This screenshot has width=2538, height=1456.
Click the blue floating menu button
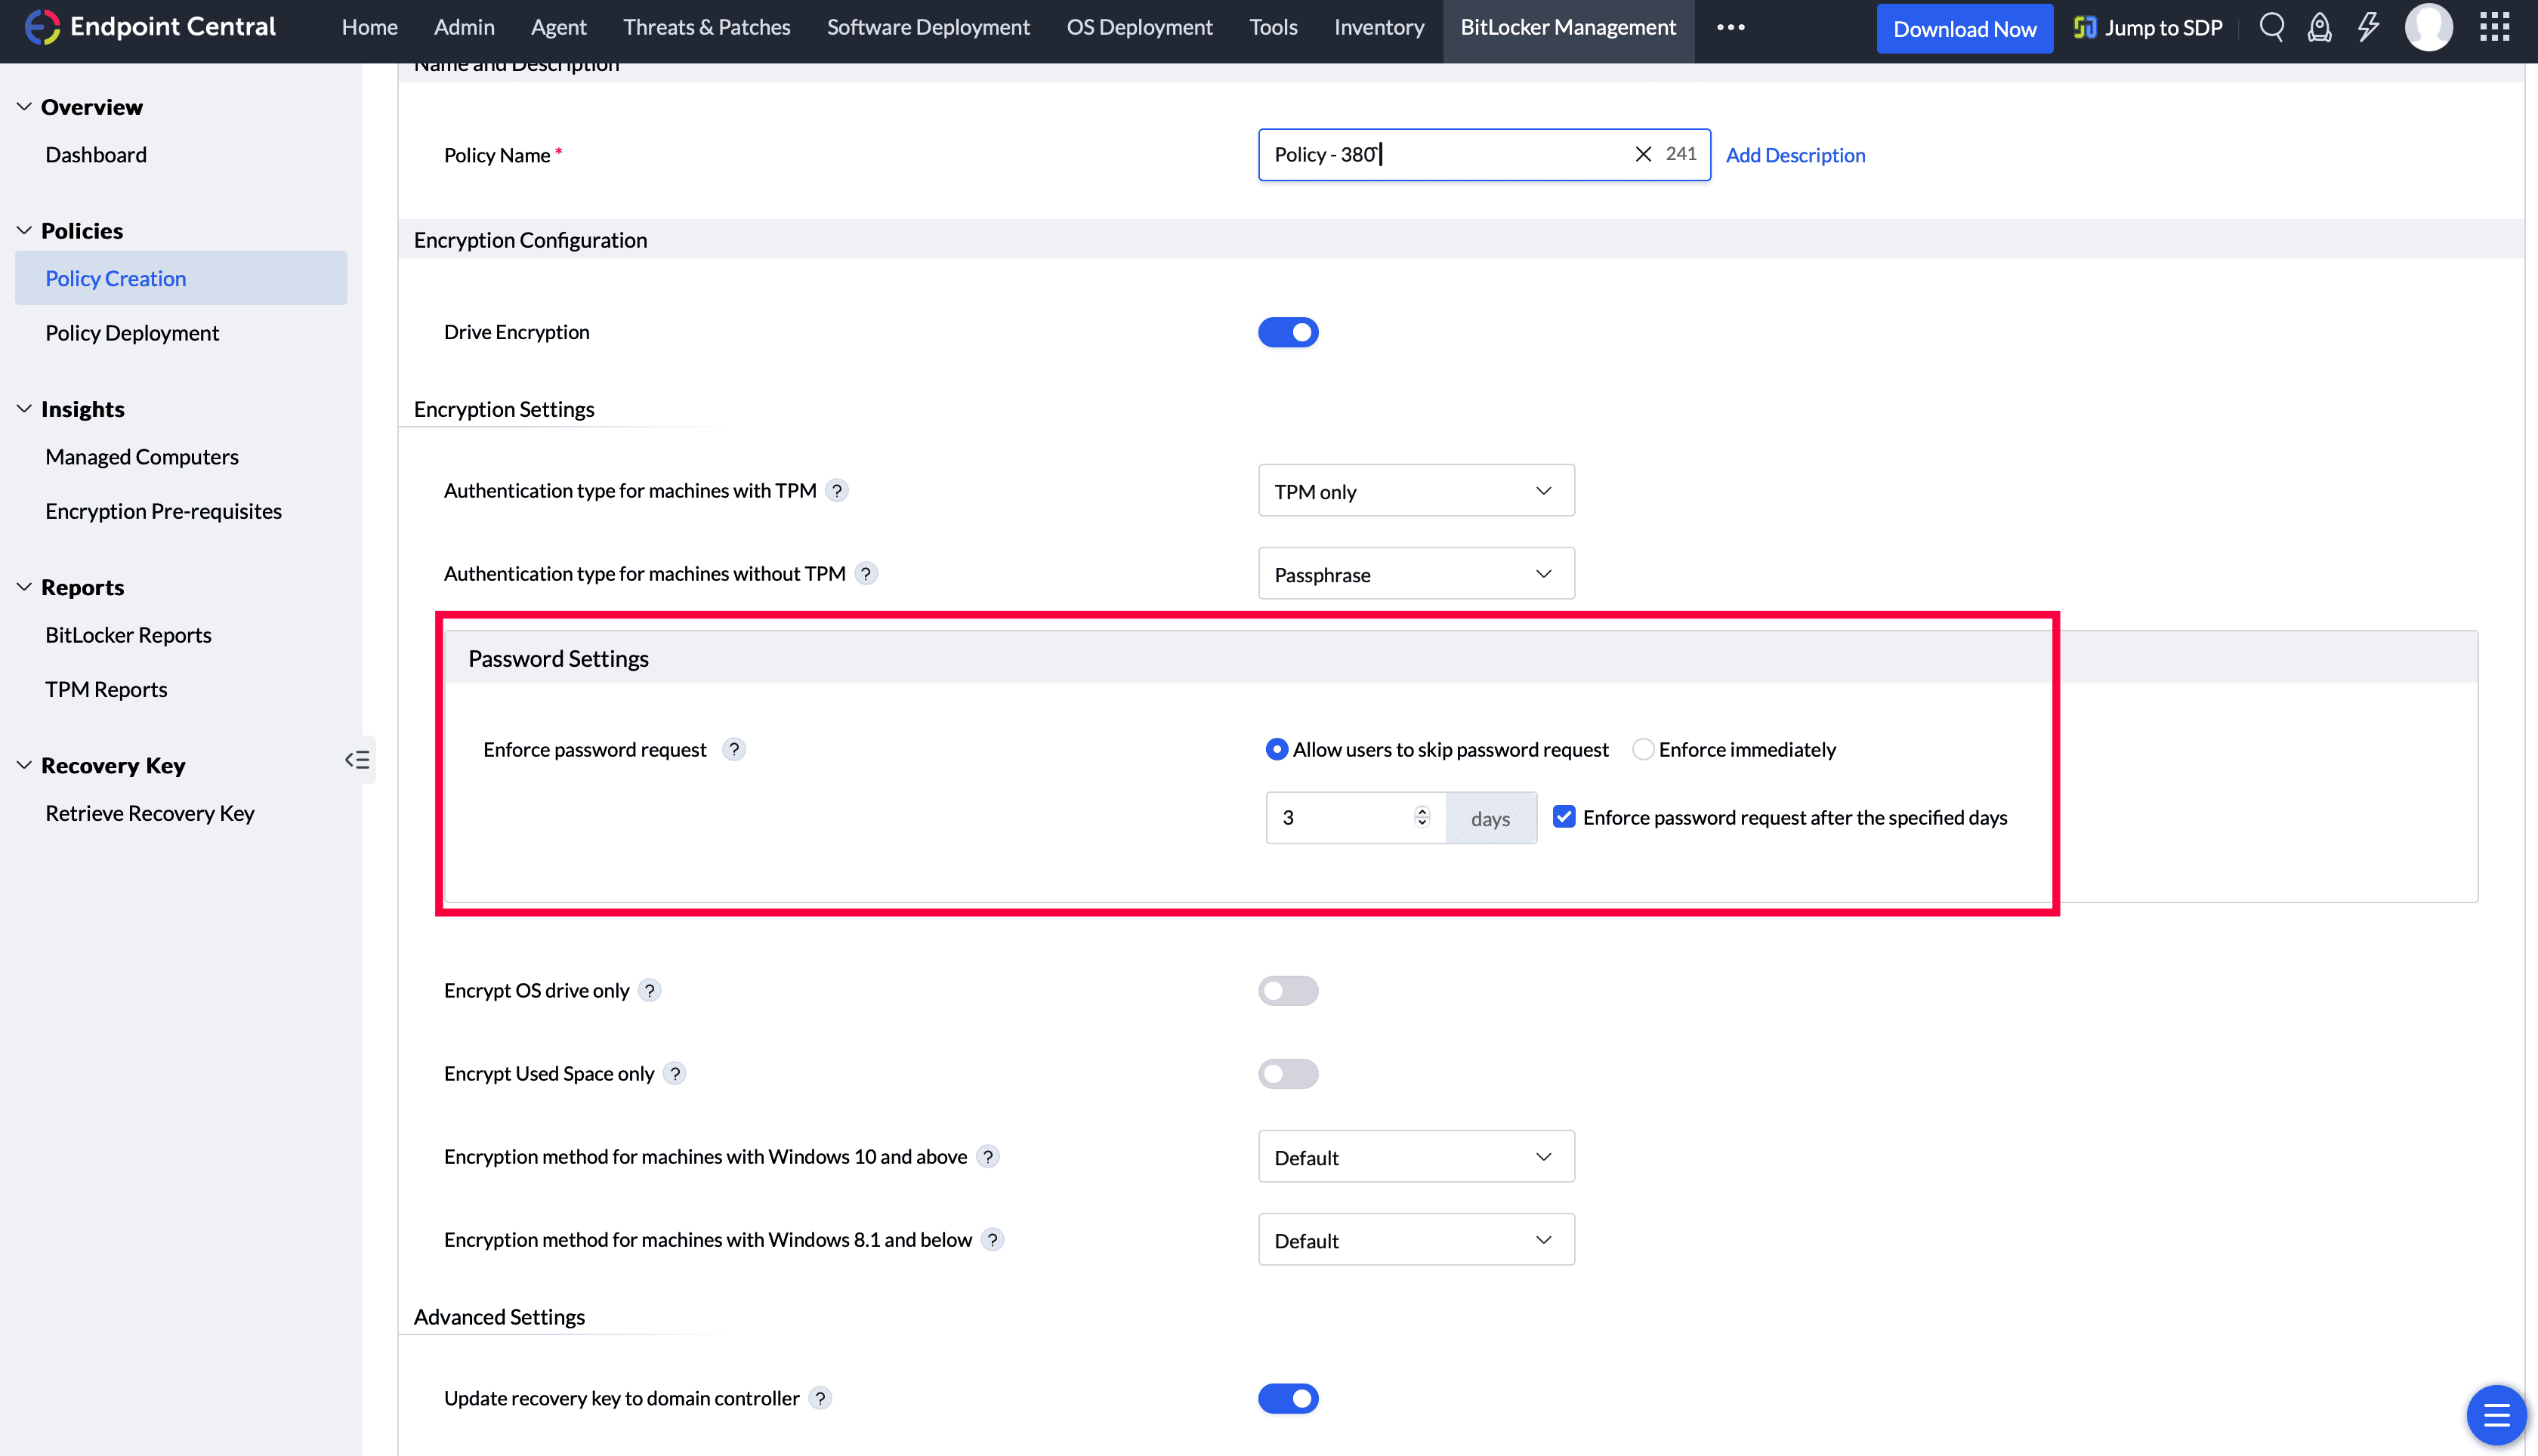pos(2496,1415)
